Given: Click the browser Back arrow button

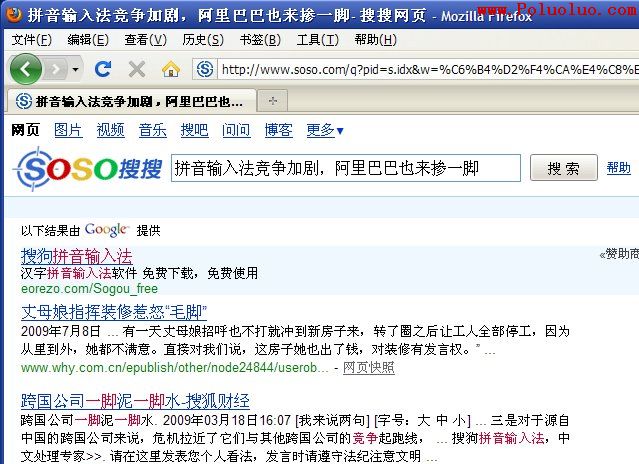Looking at the screenshot, I should point(25,69).
